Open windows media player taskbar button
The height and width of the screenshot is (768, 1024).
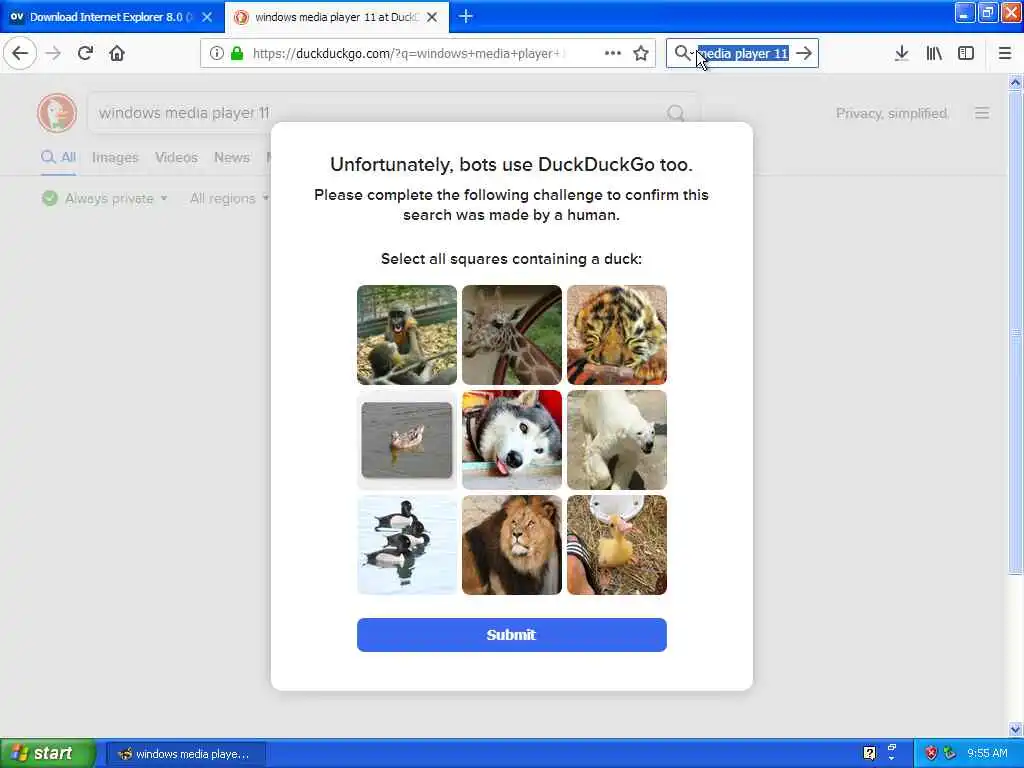(x=185, y=754)
